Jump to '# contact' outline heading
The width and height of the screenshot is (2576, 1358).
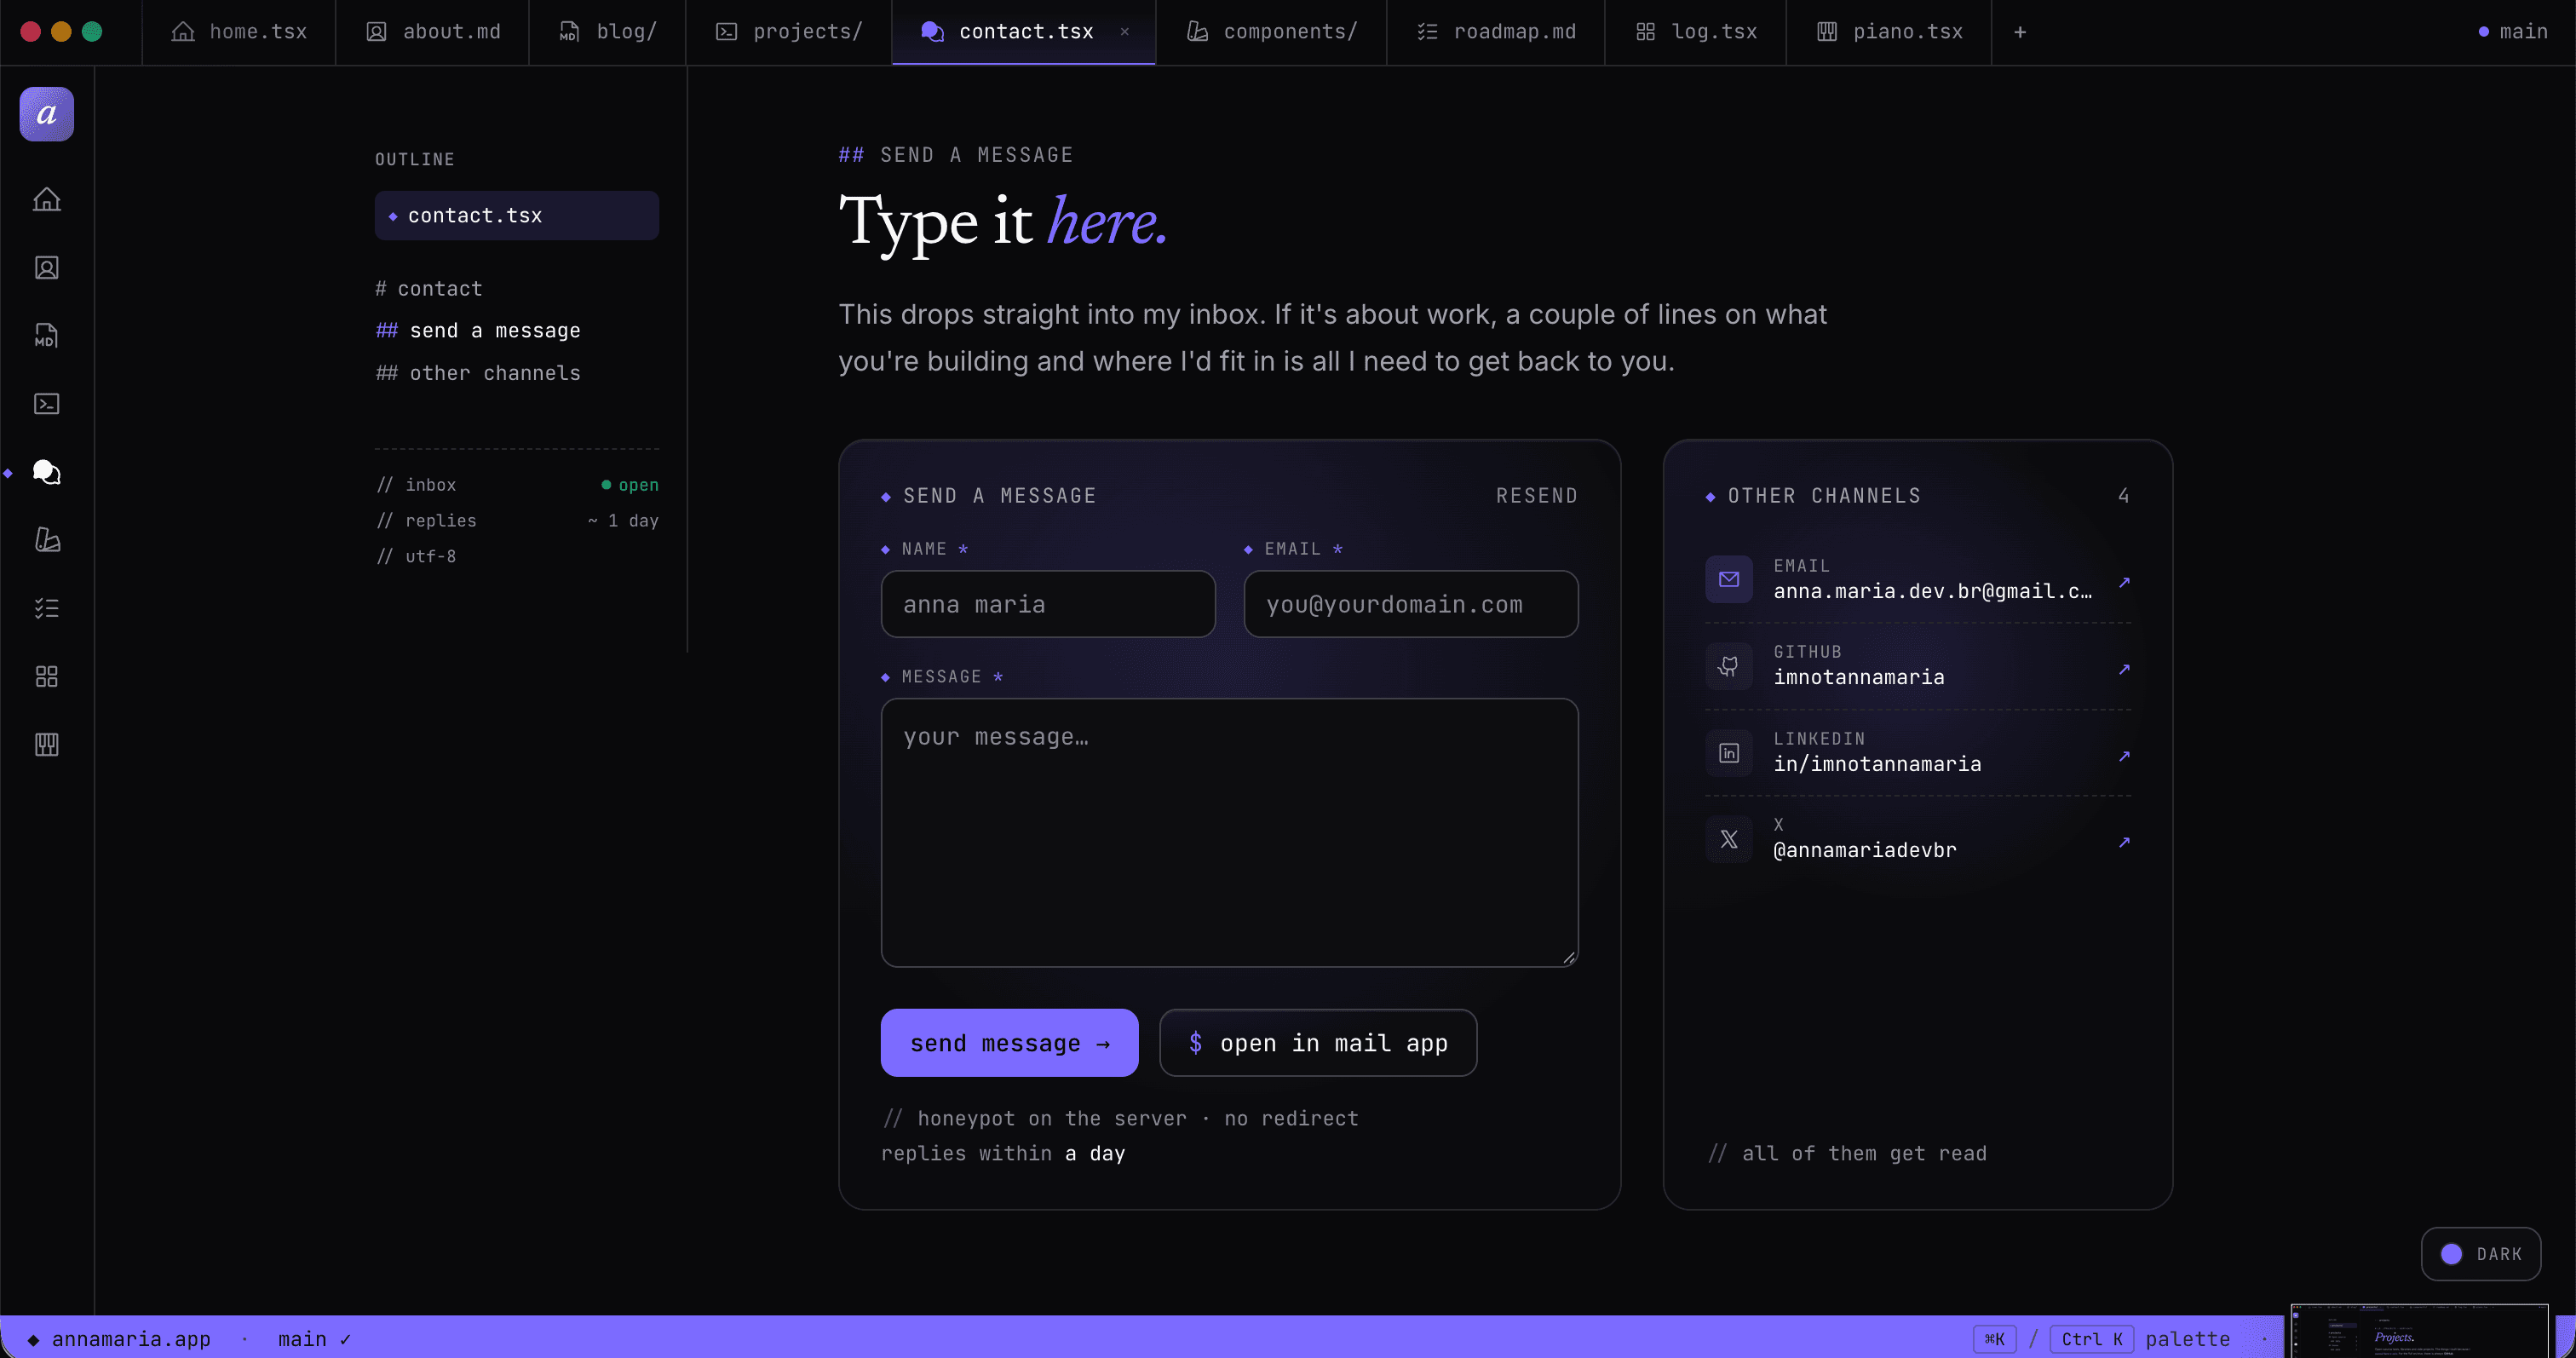click(429, 289)
